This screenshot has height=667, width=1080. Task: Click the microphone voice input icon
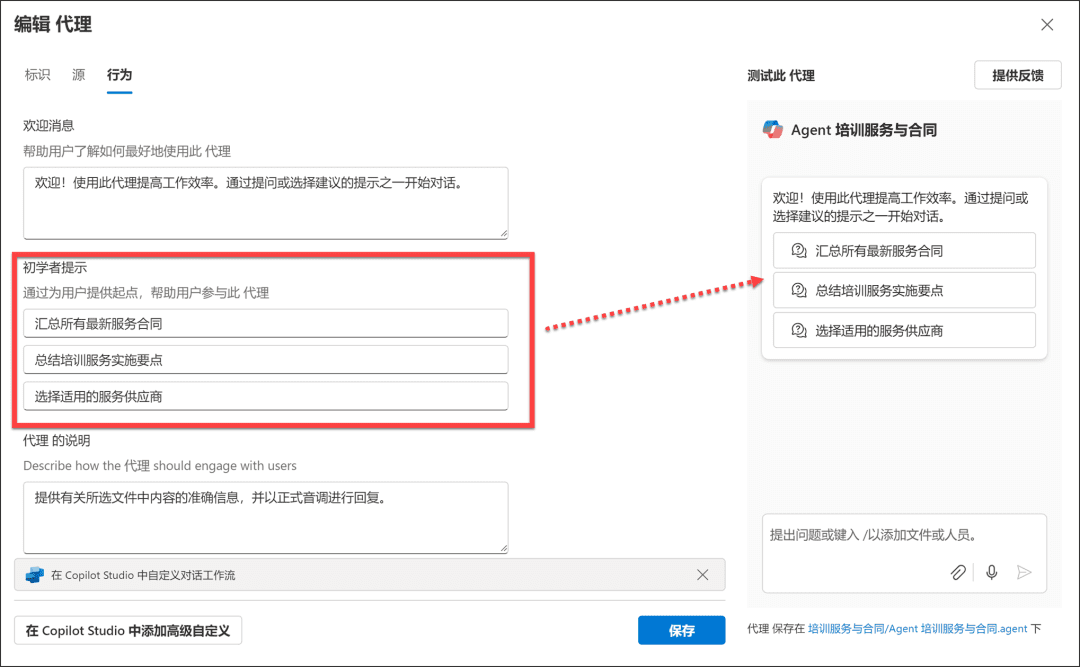pyautogui.click(x=992, y=572)
